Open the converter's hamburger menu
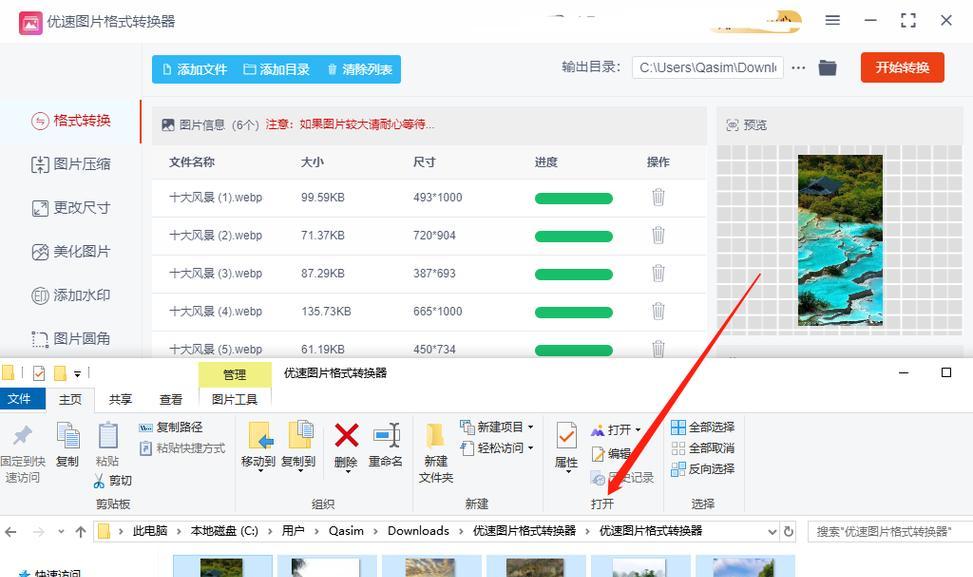Screen dimensions: 973x577 click(832, 20)
